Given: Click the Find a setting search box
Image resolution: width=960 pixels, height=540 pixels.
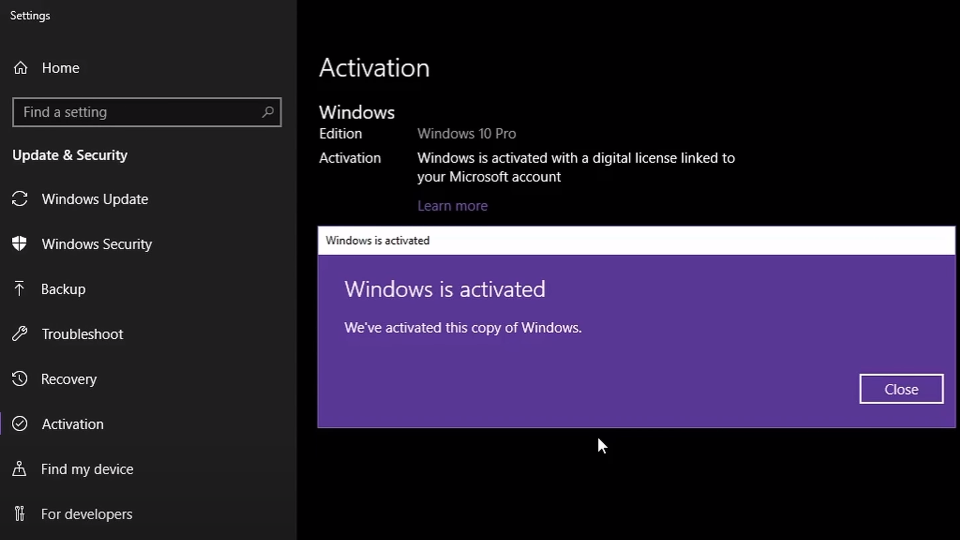Looking at the screenshot, I should [147, 112].
